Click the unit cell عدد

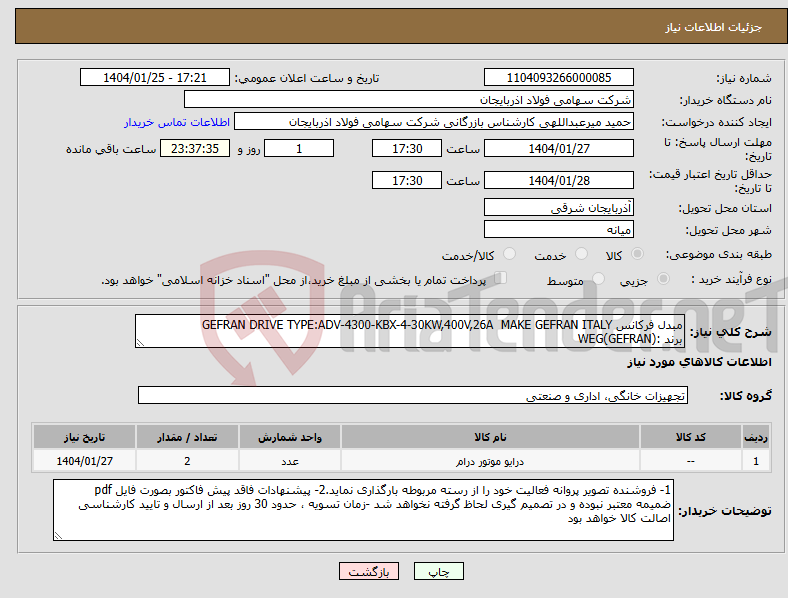tap(290, 461)
